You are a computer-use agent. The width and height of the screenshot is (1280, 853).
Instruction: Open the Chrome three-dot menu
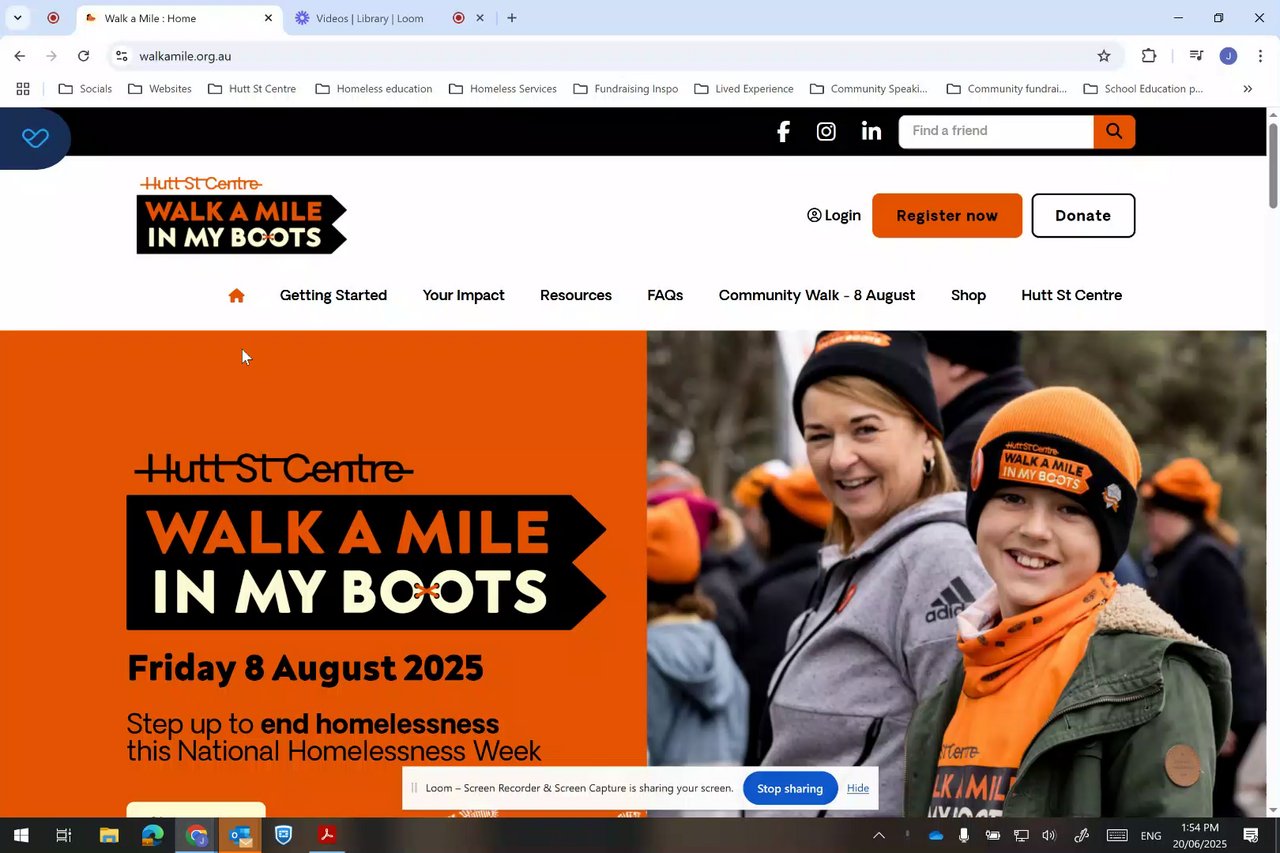tap(1260, 56)
